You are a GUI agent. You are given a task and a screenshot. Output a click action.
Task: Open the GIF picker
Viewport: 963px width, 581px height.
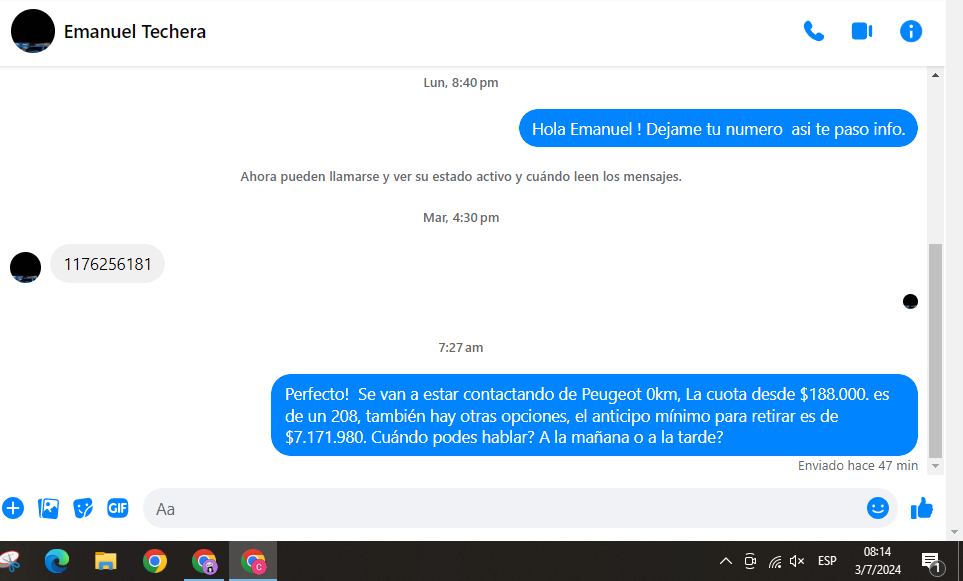point(118,508)
